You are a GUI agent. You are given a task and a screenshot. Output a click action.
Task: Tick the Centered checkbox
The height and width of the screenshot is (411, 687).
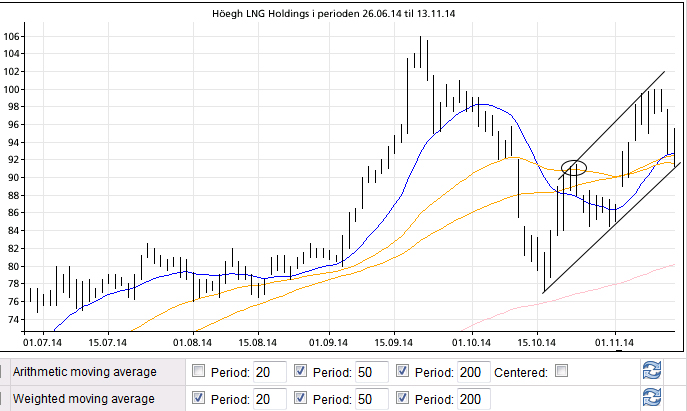pos(562,372)
